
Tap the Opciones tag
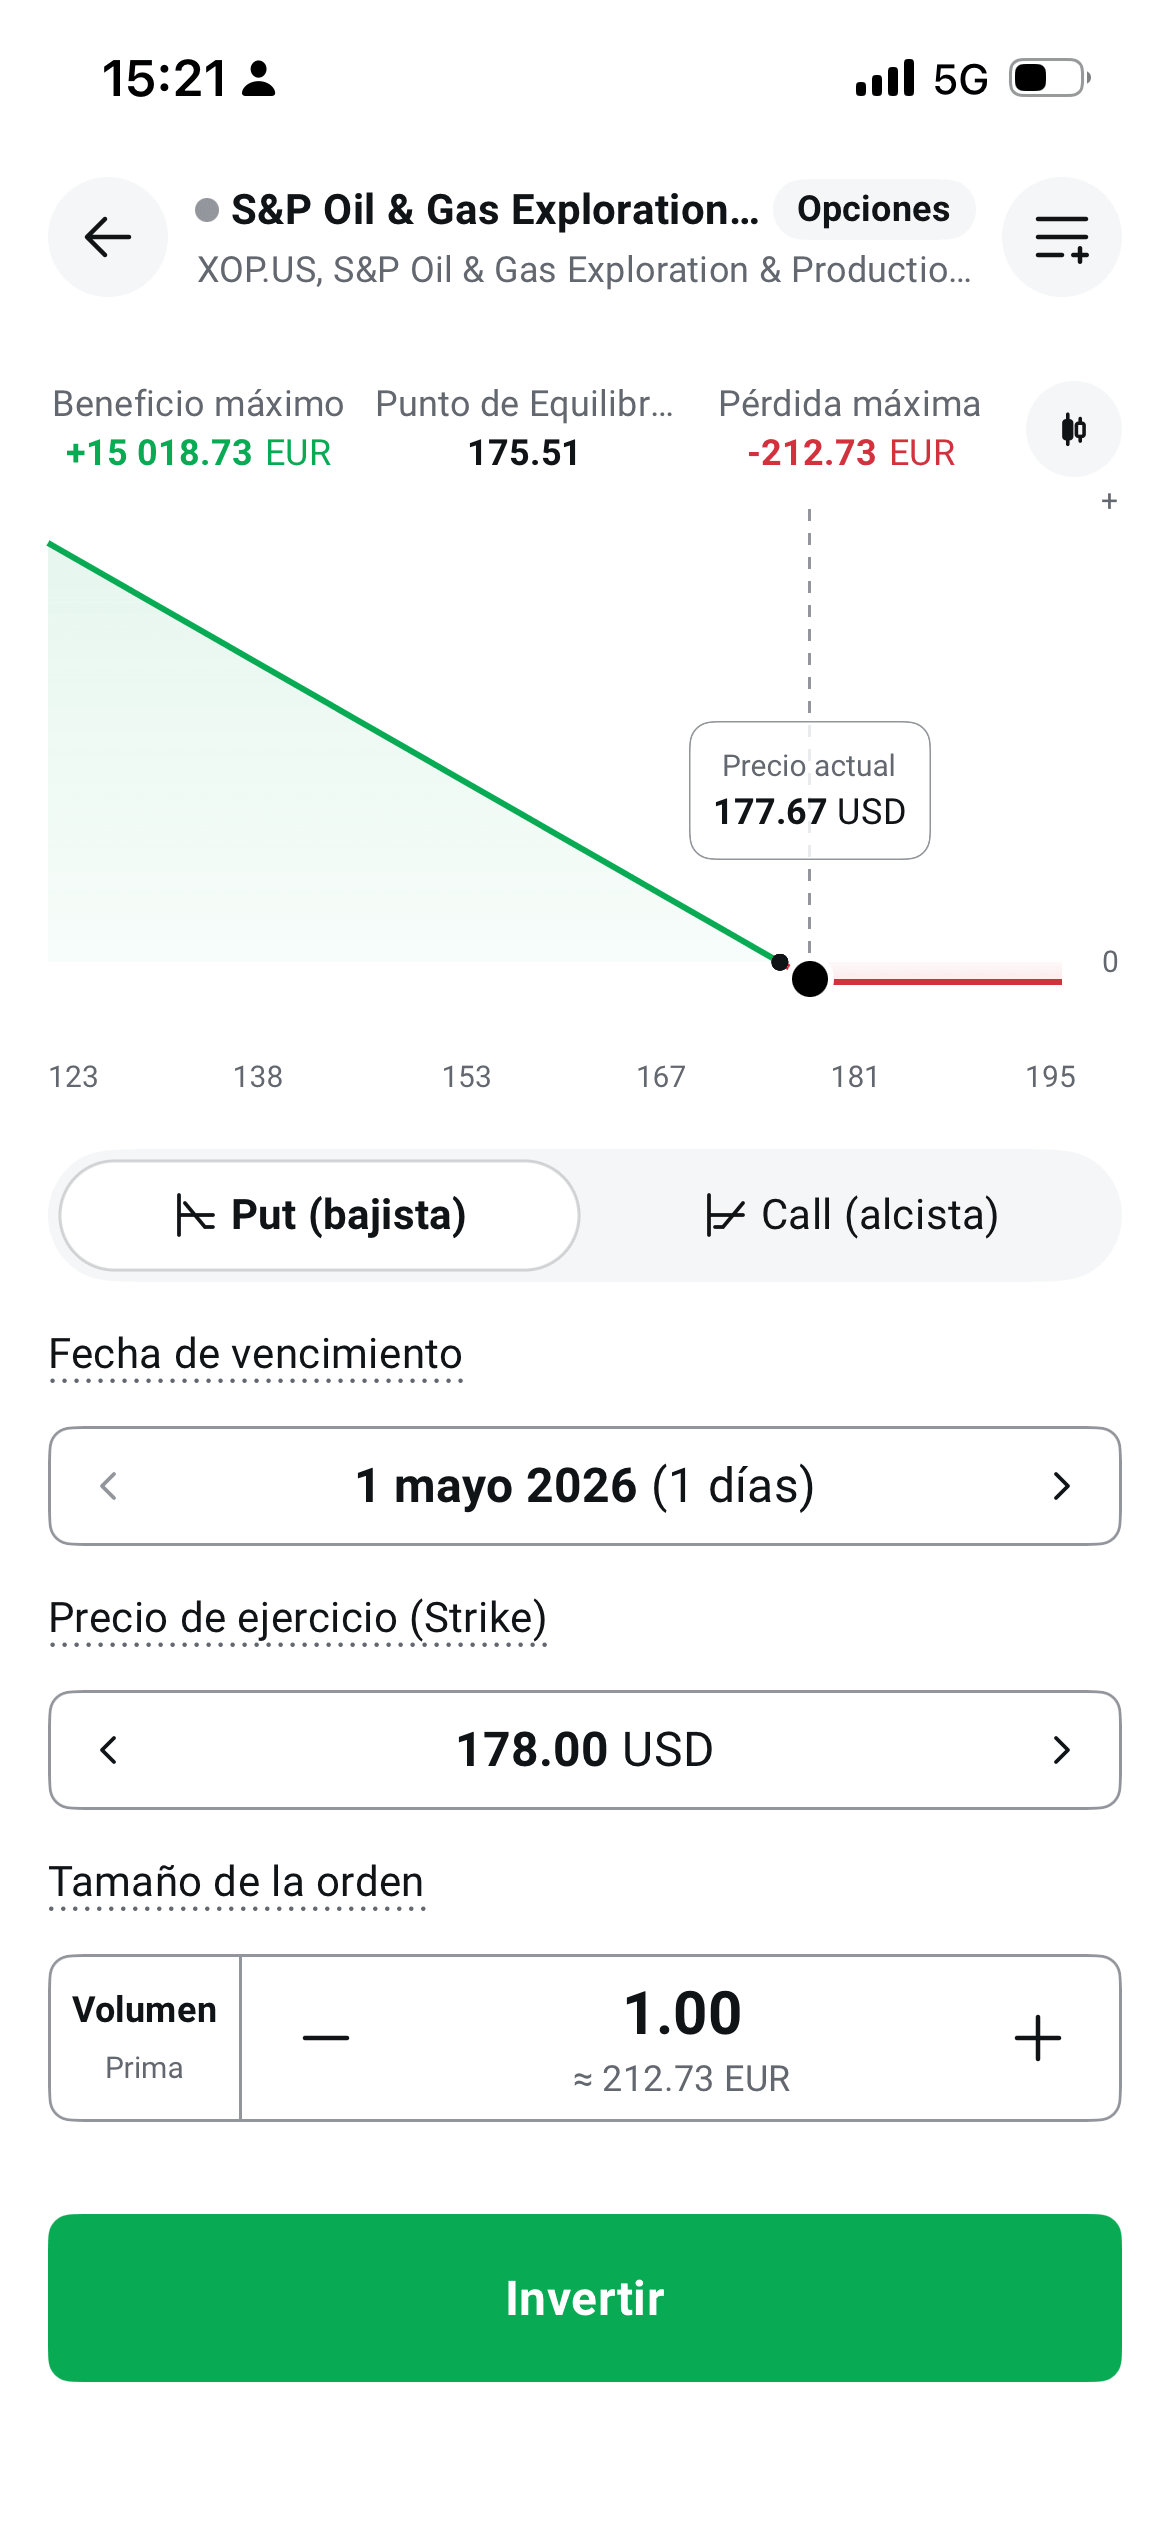873,209
